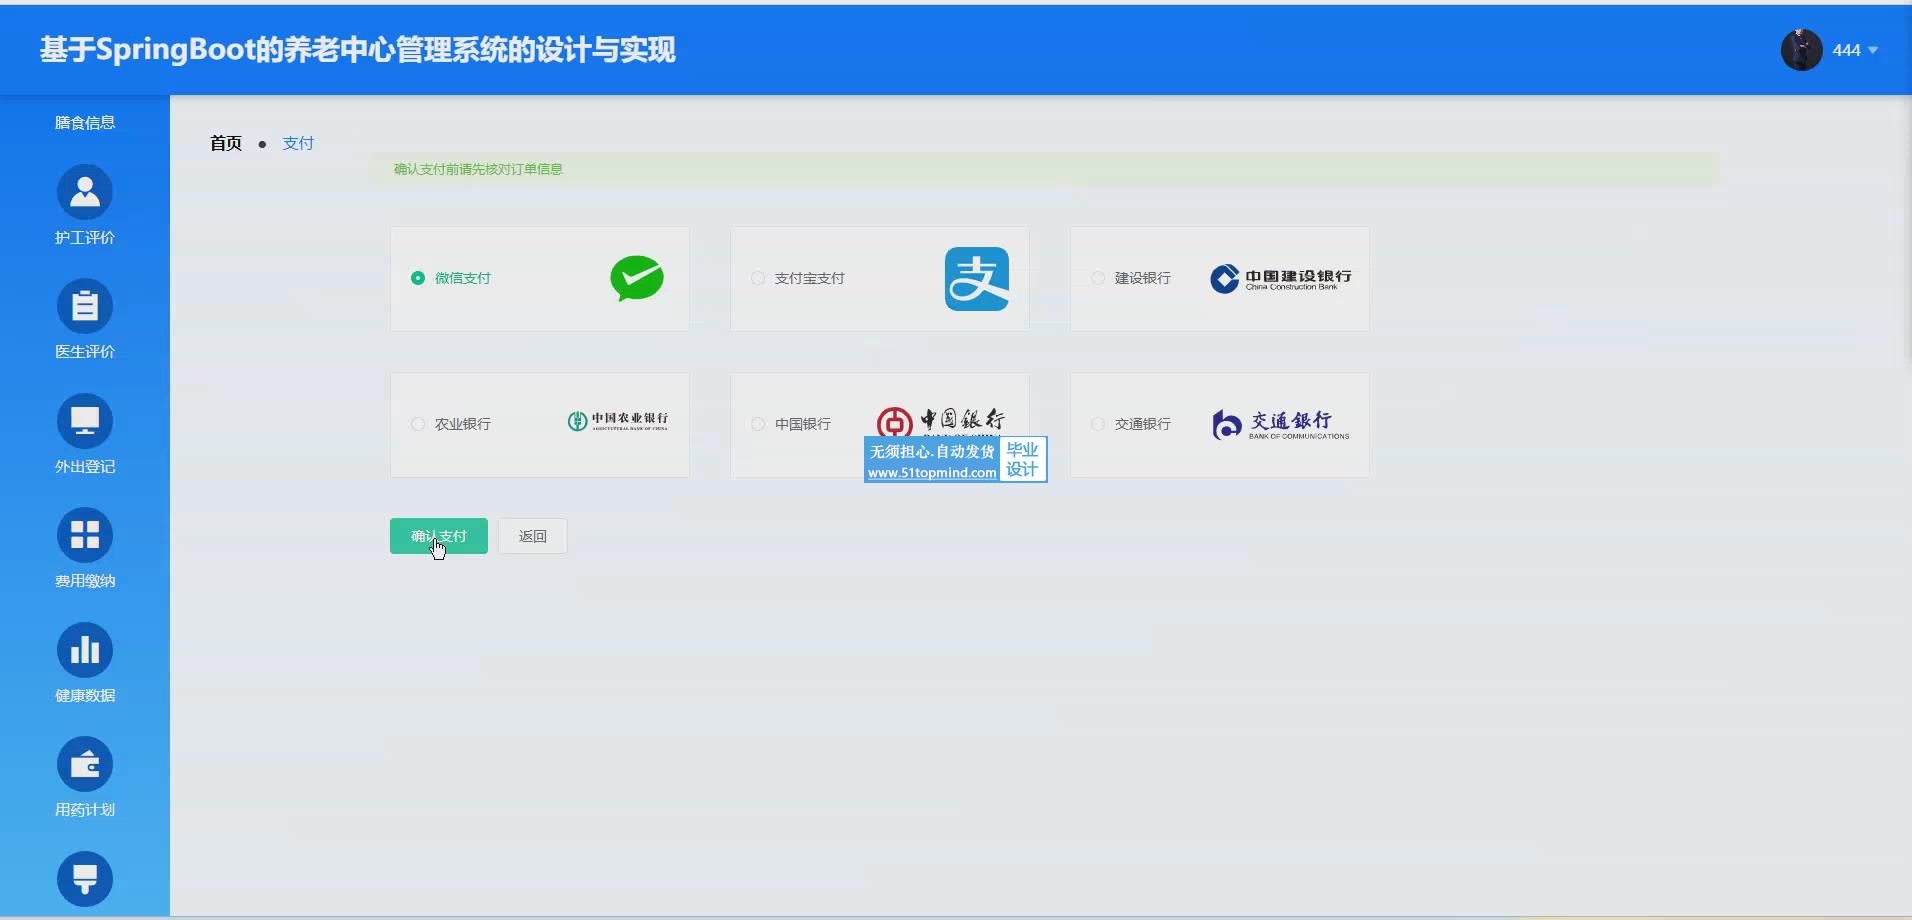Go to 首页 breadcrumb
The width and height of the screenshot is (1912, 920).
(226, 143)
